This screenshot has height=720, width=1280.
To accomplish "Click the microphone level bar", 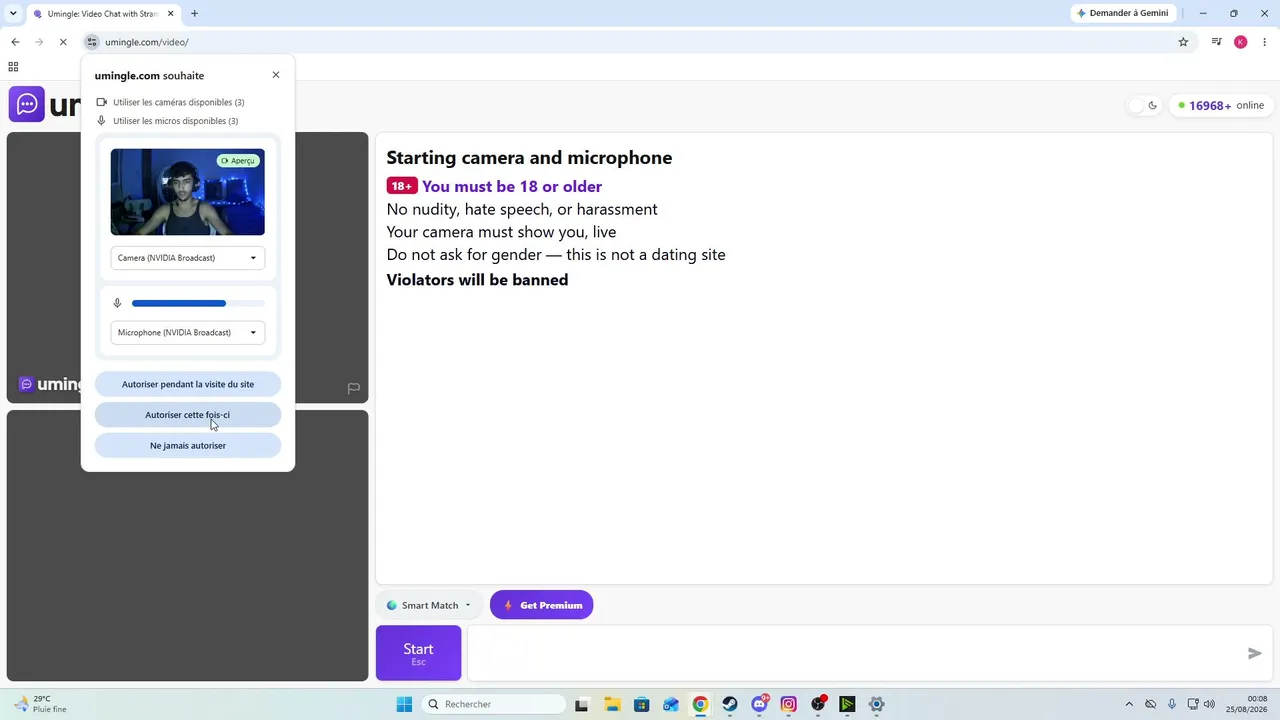I will pos(198,303).
